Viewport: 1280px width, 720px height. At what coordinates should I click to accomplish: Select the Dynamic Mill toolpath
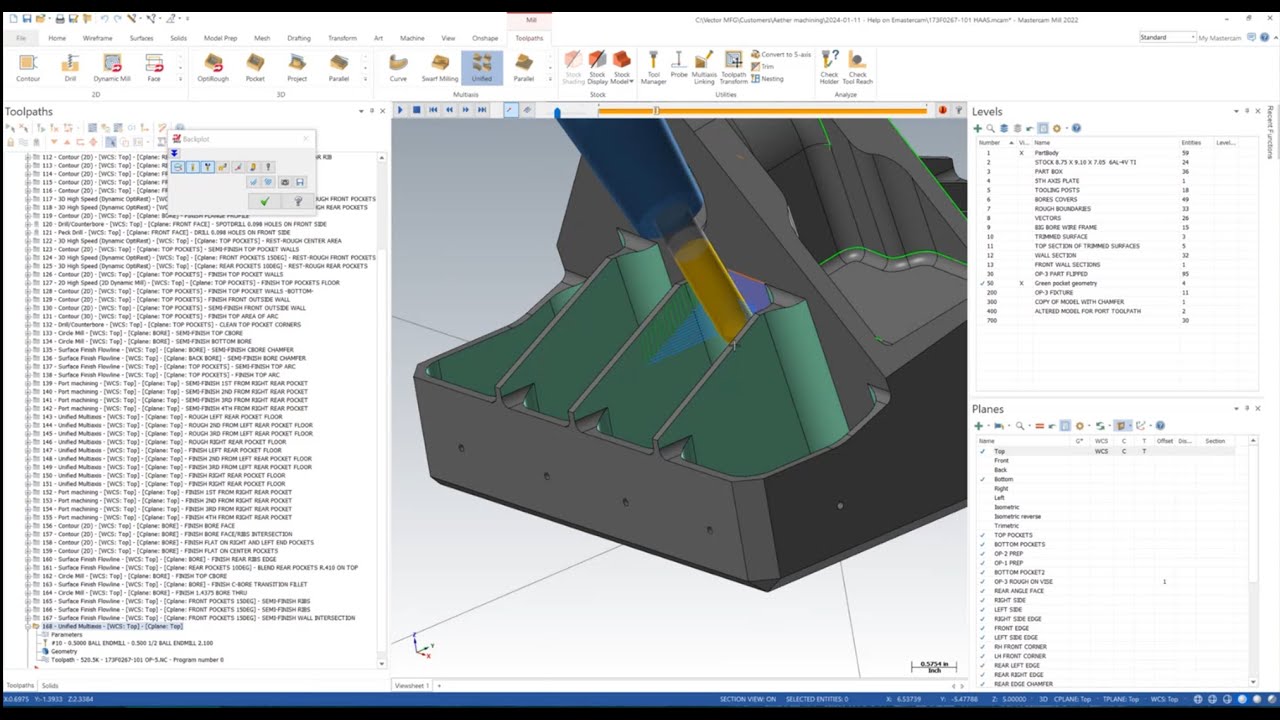(x=112, y=67)
